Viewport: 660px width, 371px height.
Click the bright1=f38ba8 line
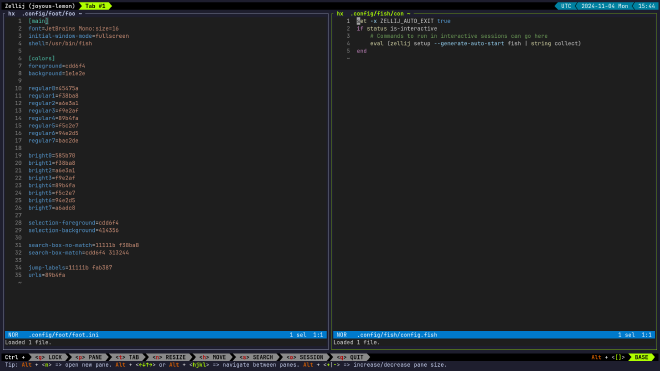(x=52, y=163)
